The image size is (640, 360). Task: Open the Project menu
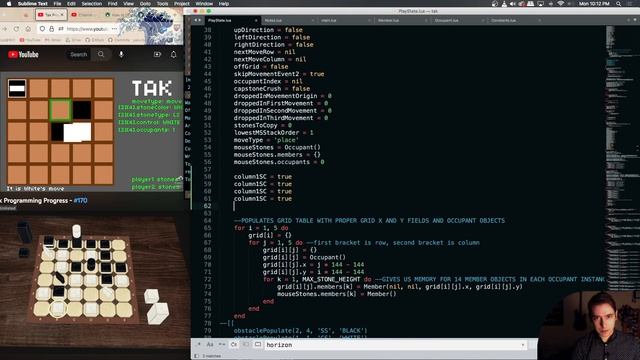[182, 4]
